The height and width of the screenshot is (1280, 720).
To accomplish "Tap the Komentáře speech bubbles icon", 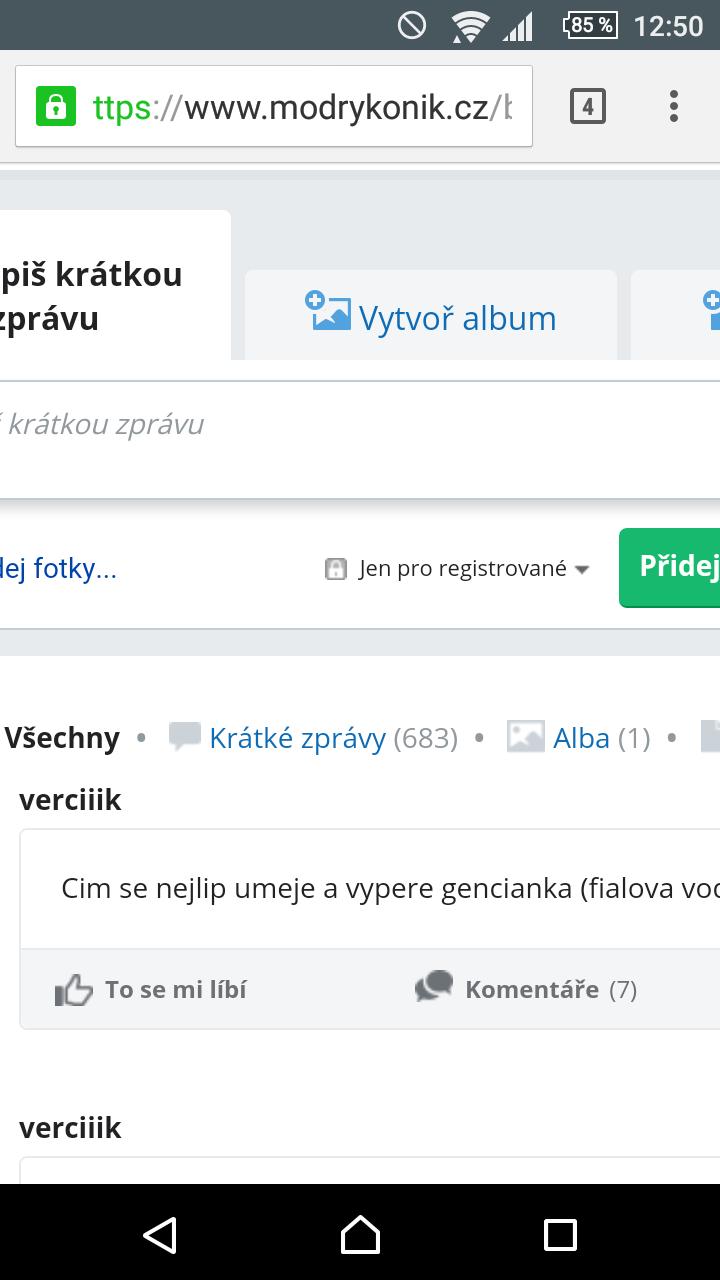I will pyautogui.click(x=434, y=988).
